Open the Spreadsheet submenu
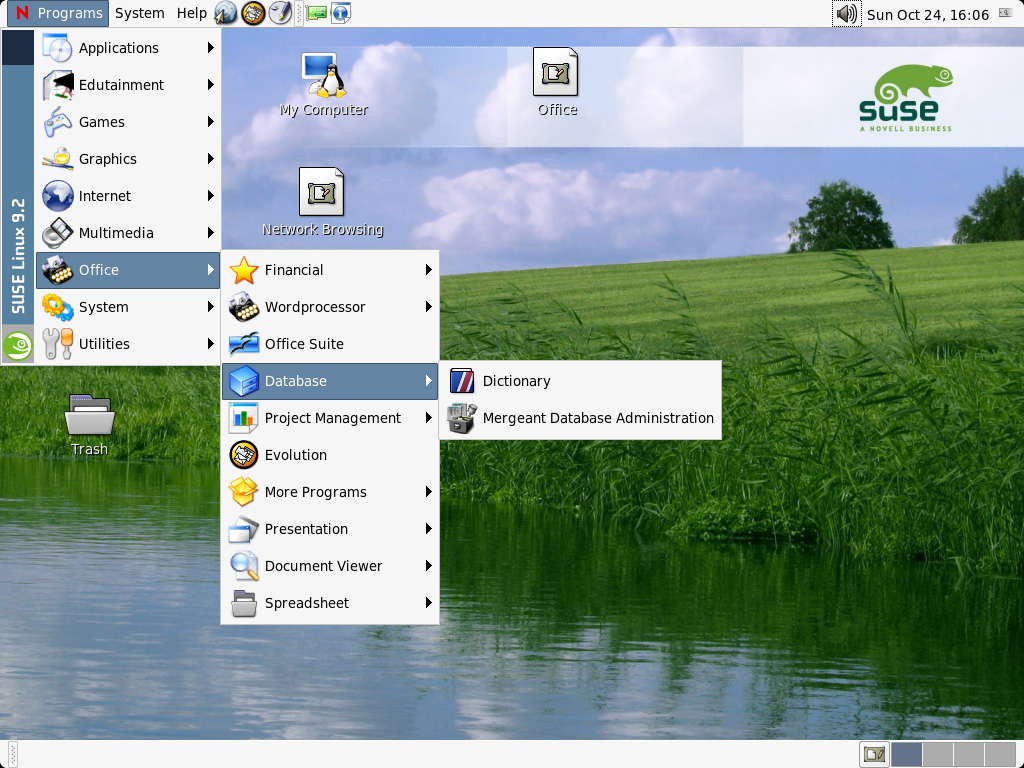This screenshot has height=768, width=1024. [x=330, y=603]
